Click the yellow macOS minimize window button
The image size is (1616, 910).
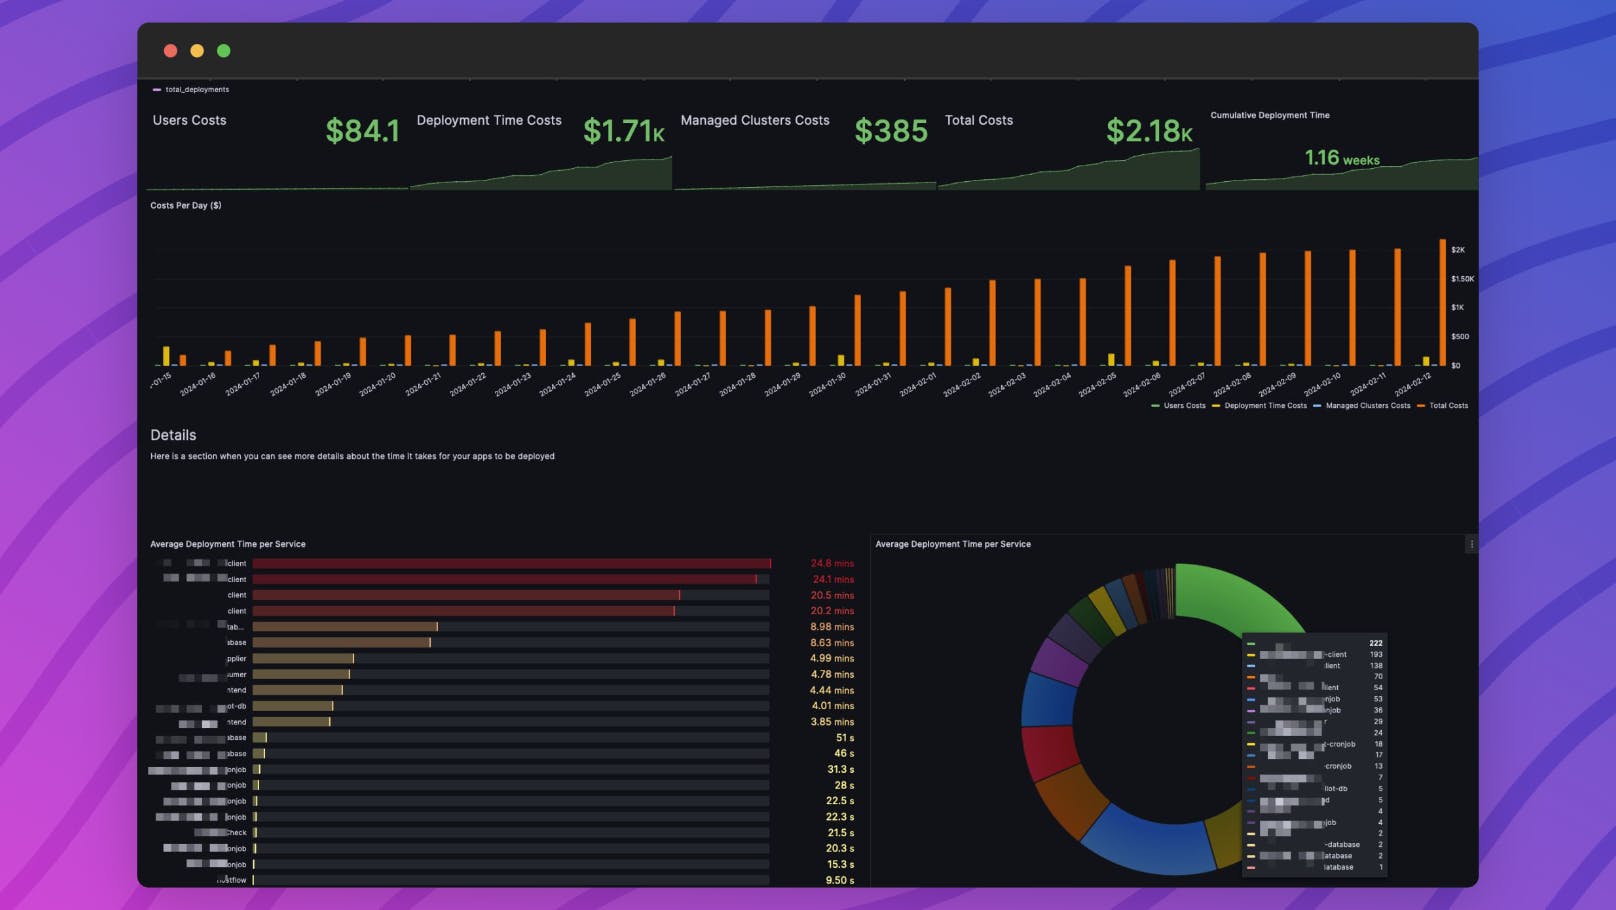197,51
